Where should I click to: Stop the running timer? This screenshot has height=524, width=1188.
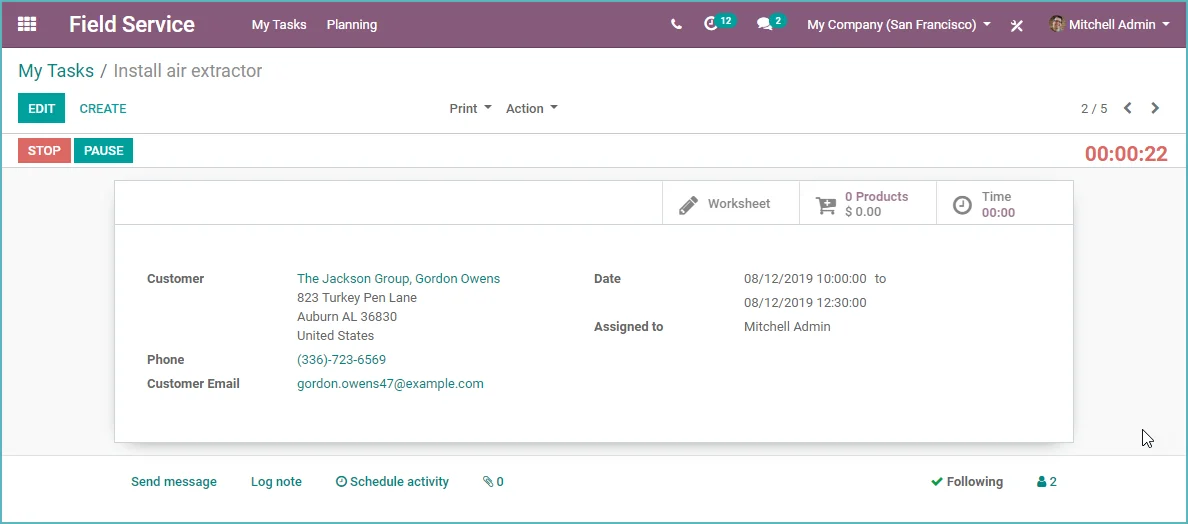coord(44,151)
